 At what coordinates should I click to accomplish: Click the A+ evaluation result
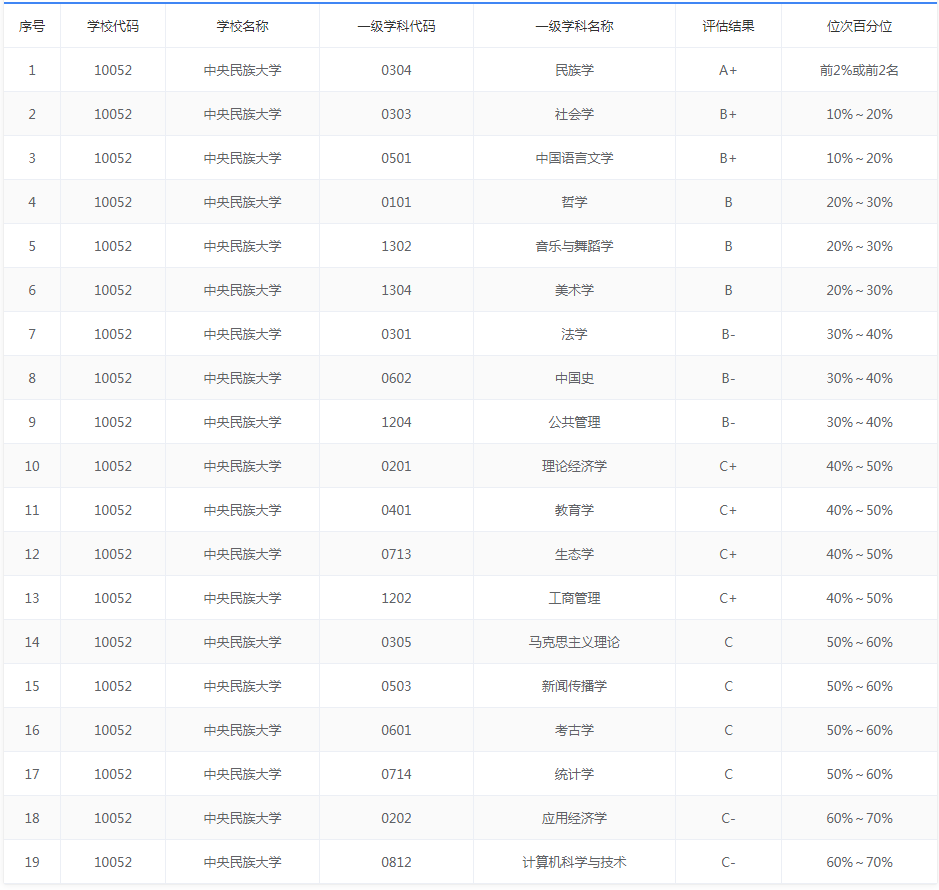[x=728, y=70]
